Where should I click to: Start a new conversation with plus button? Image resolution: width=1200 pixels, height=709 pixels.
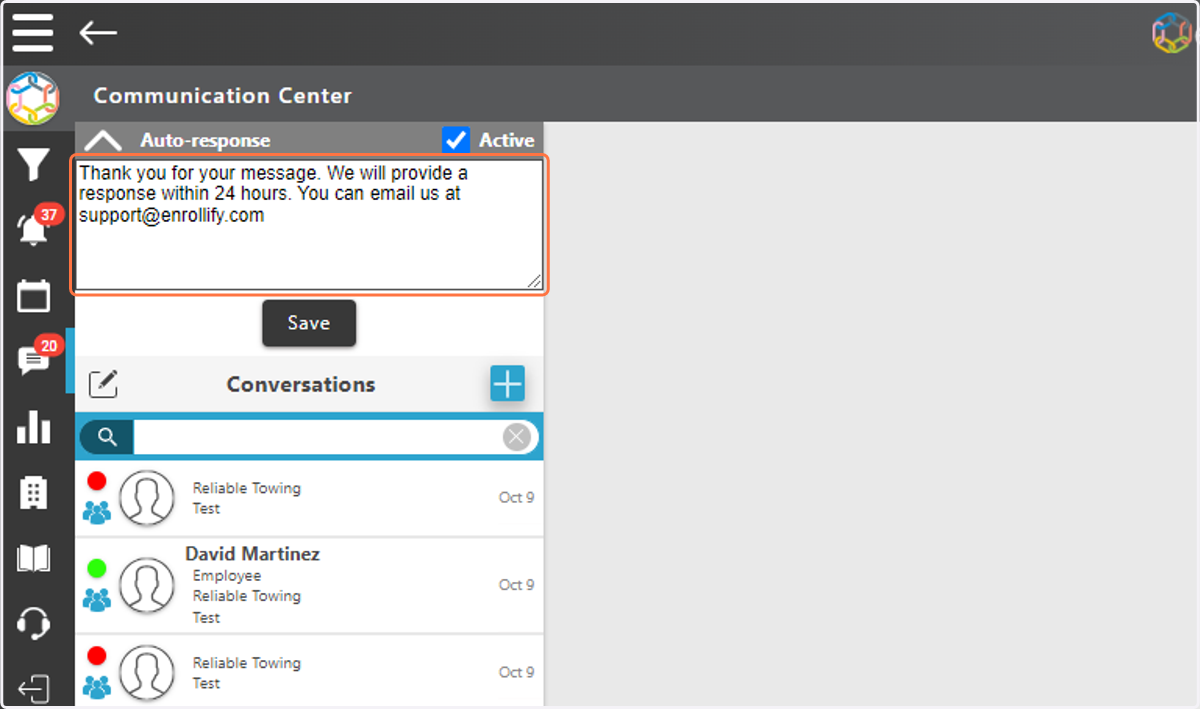507,384
